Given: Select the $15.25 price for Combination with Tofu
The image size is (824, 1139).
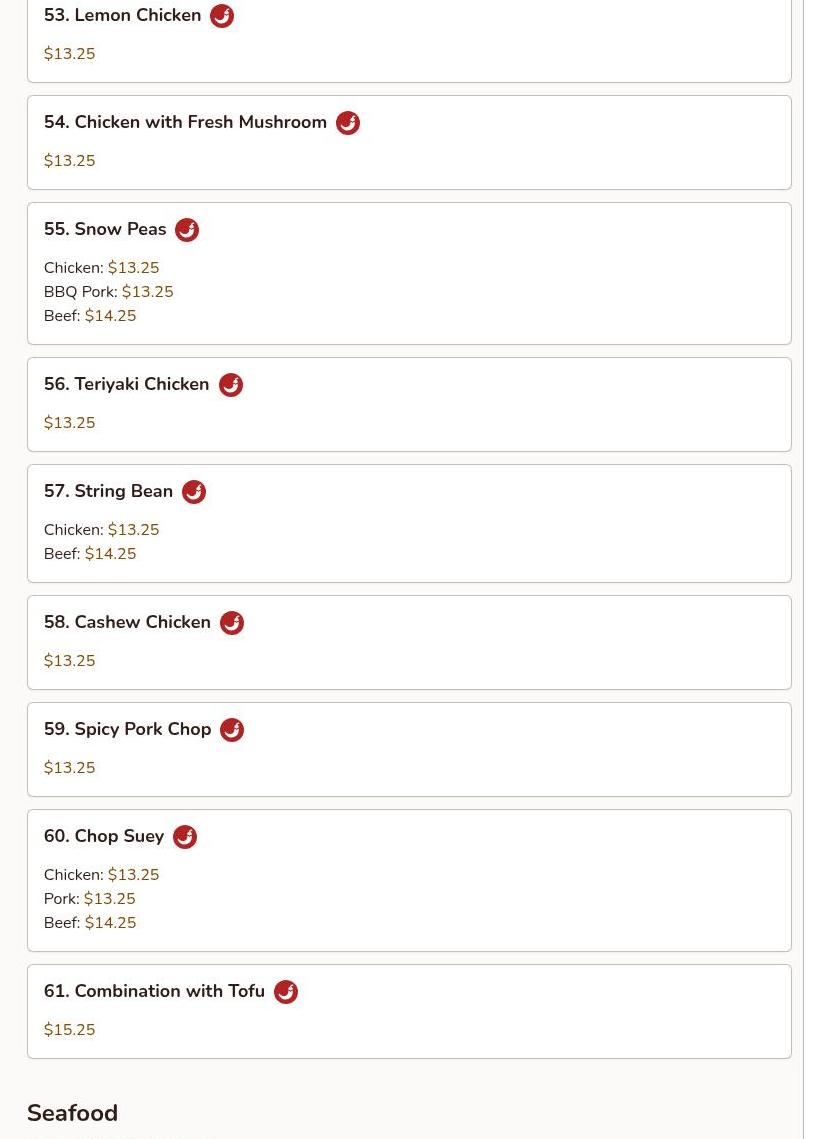Looking at the screenshot, I should pyautogui.click(x=70, y=1029).
